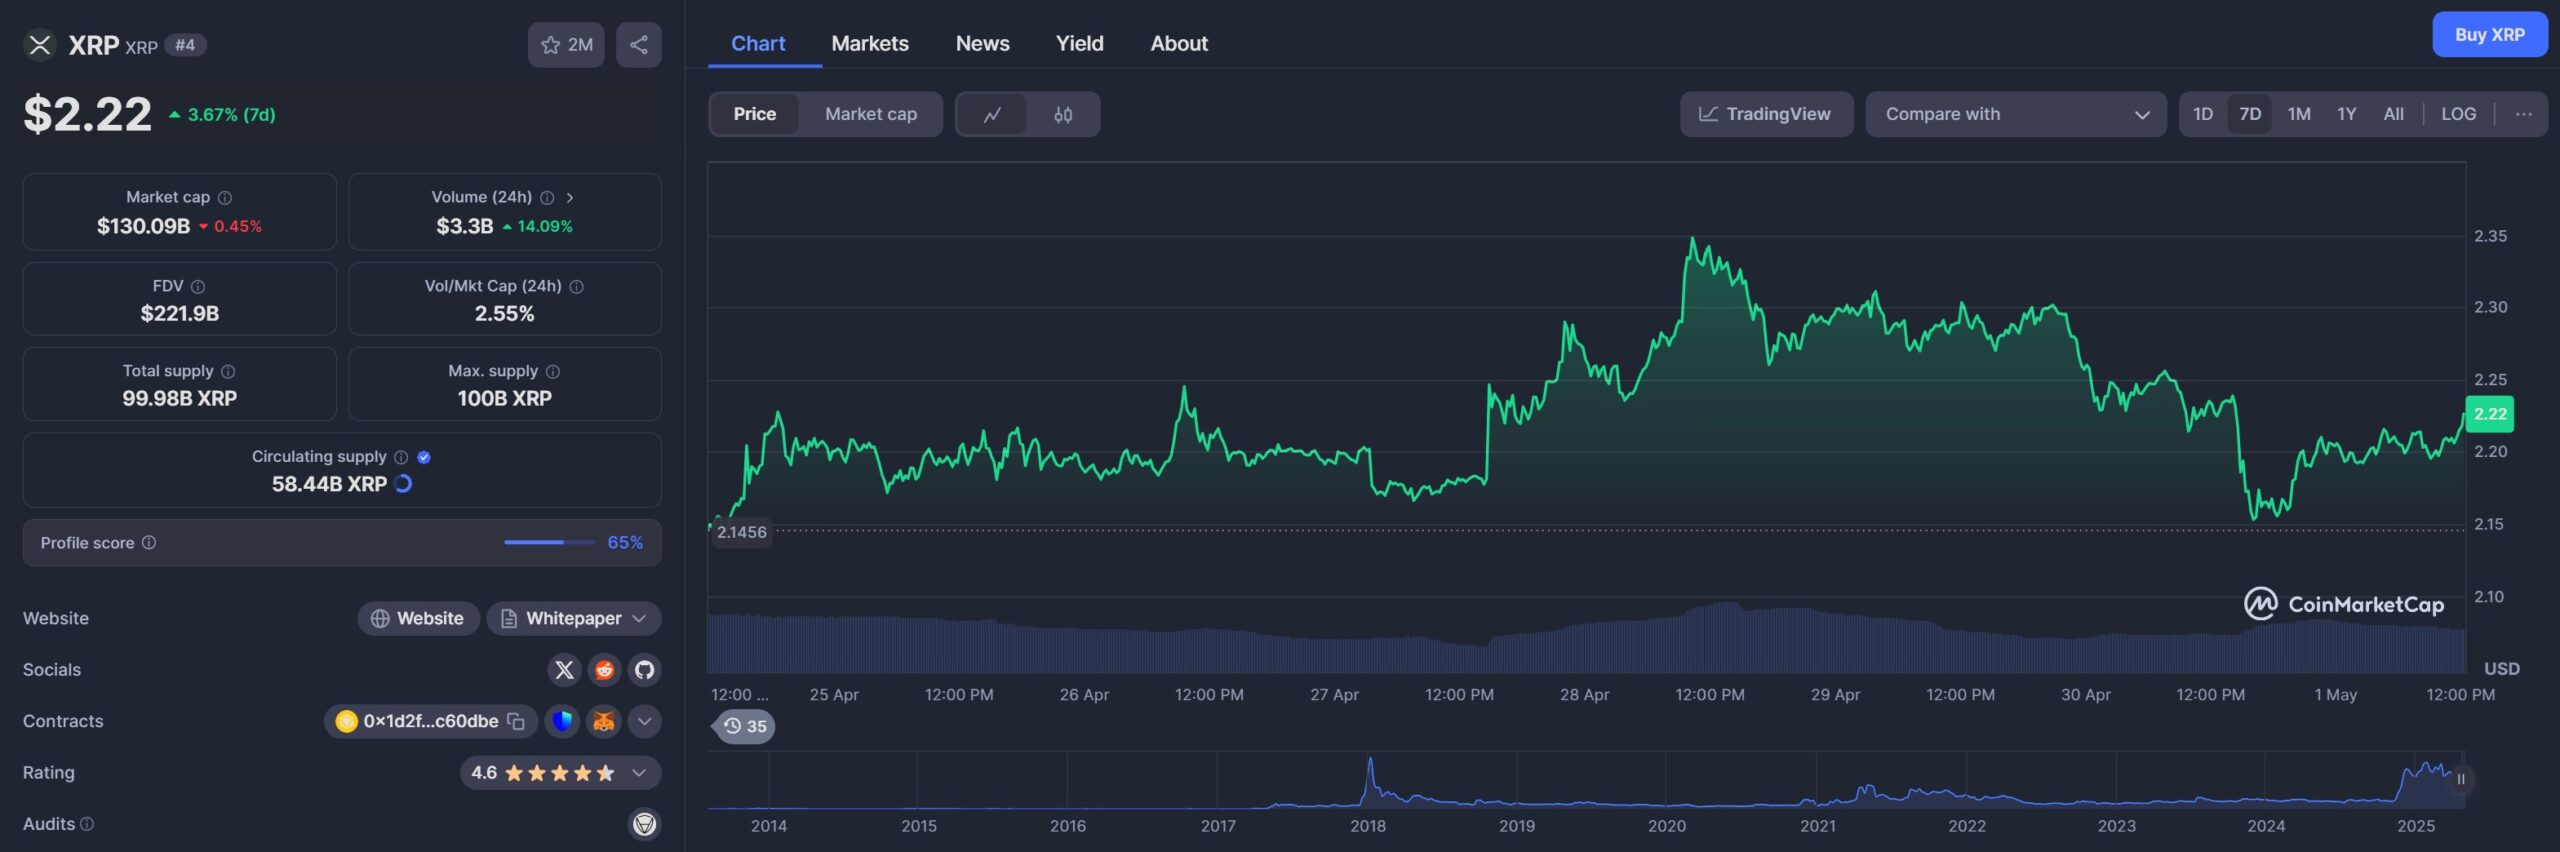Expand Volume (24h) details arrow
Image resolution: width=2560 pixels, height=852 pixels.
click(570, 198)
